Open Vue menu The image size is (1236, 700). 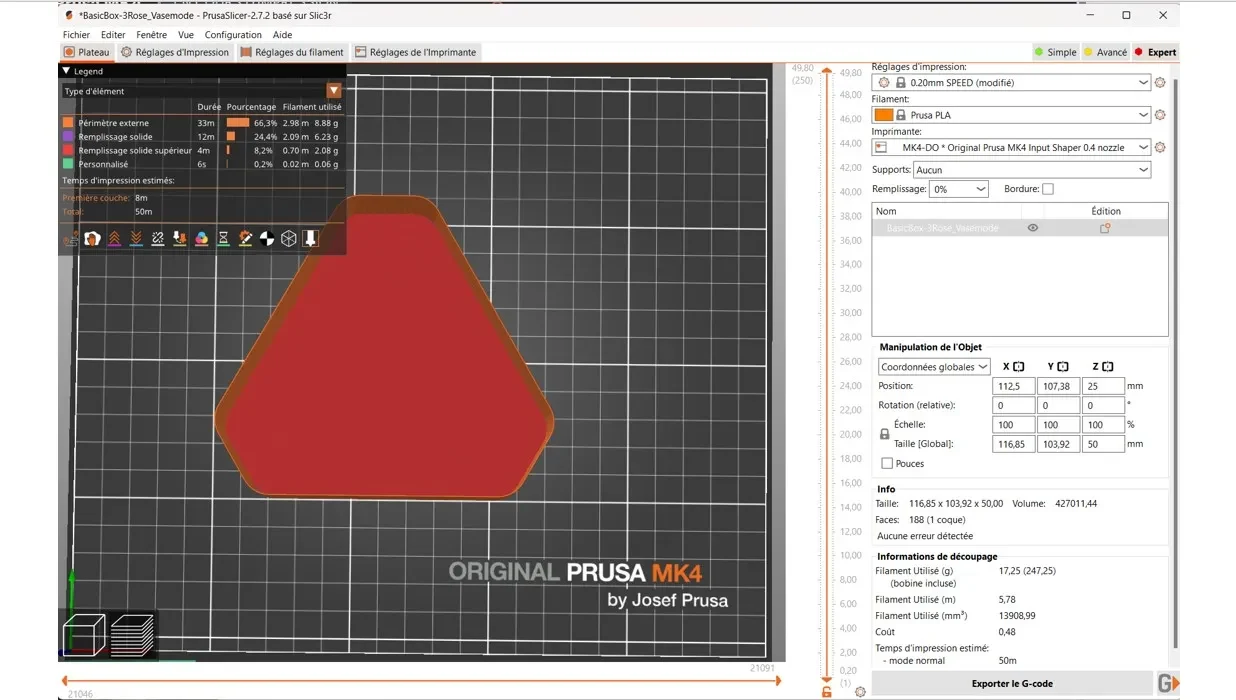[x=185, y=35]
